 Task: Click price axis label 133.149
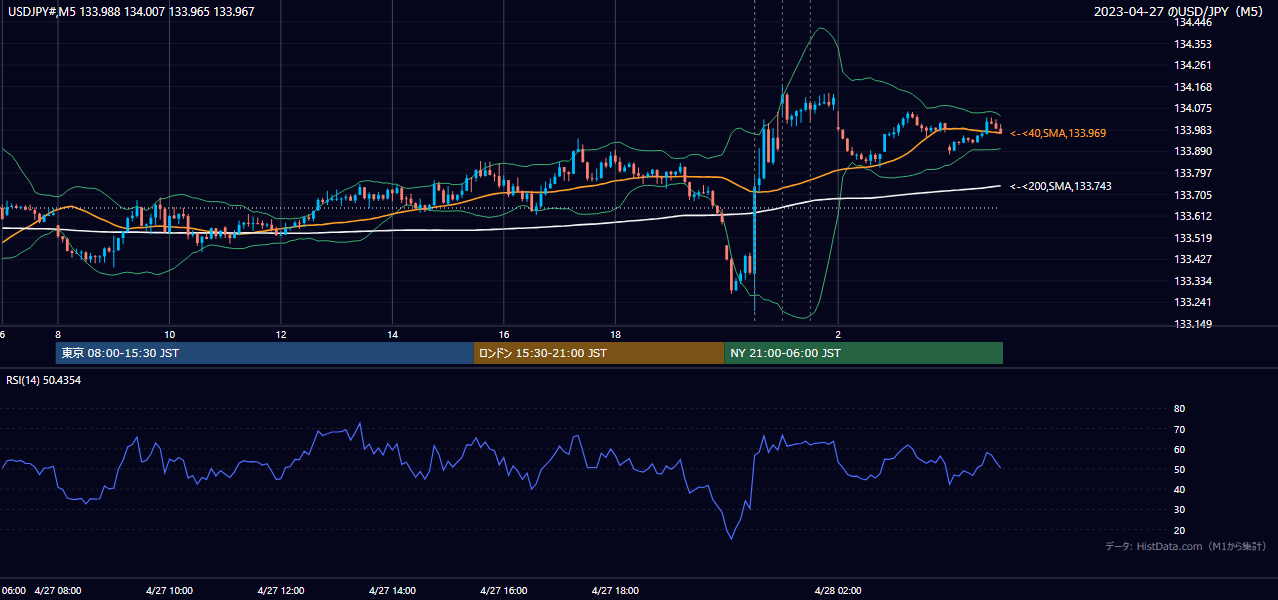click(x=1194, y=324)
